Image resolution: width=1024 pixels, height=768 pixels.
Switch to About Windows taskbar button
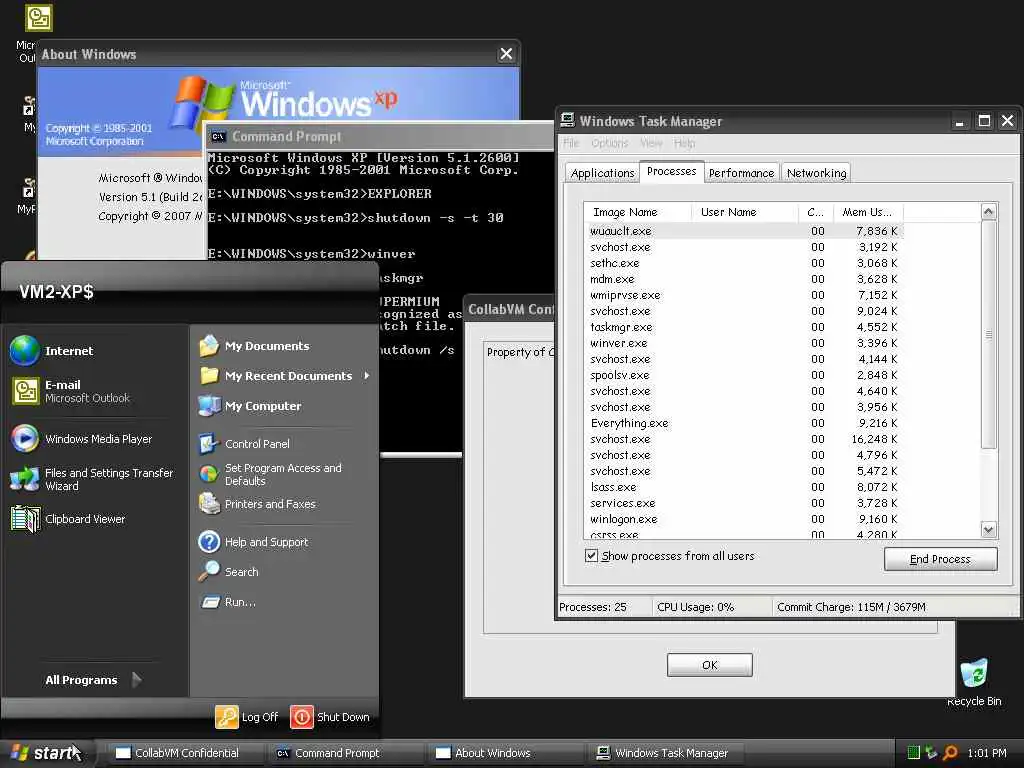[x=505, y=753]
